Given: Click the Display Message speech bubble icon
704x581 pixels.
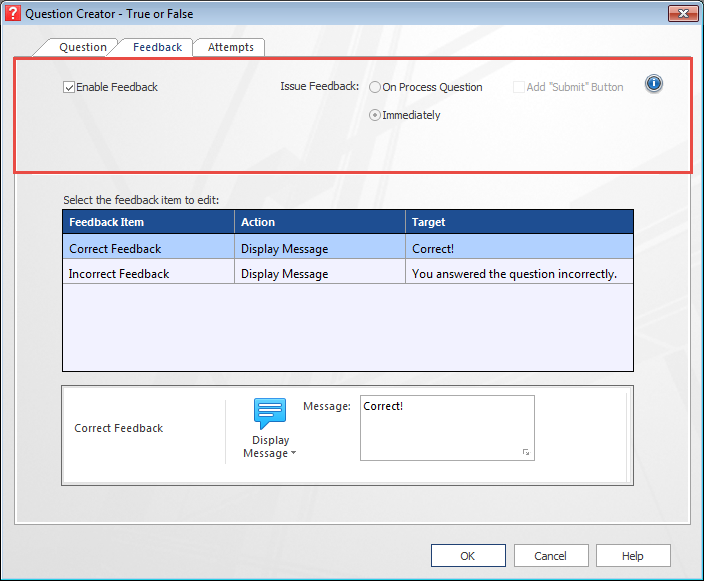Looking at the screenshot, I should click(270, 414).
